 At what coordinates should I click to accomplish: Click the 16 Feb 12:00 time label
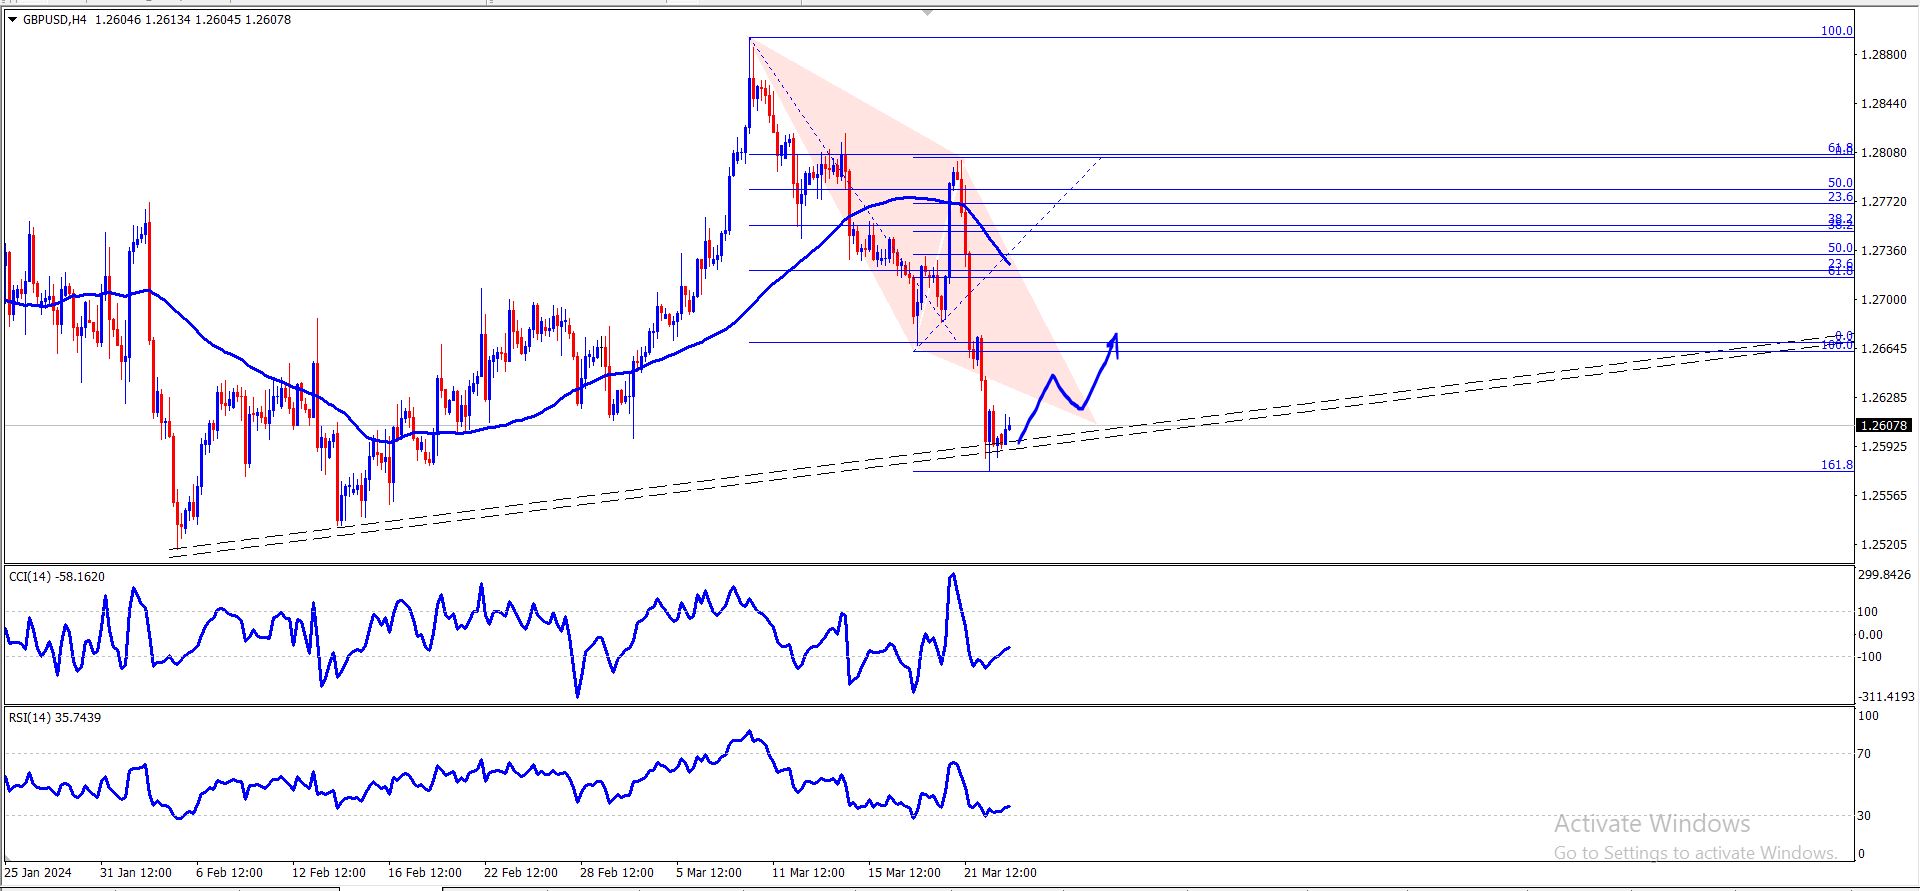click(x=425, y=873)
